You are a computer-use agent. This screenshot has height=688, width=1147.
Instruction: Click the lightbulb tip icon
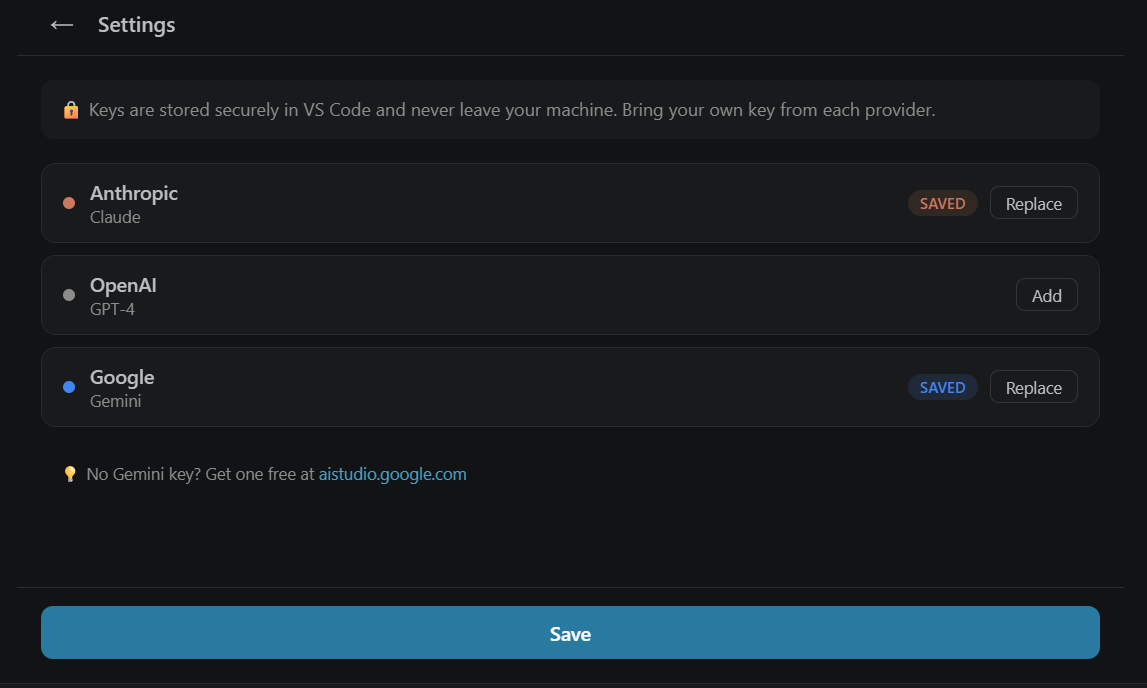pos(70,474)
